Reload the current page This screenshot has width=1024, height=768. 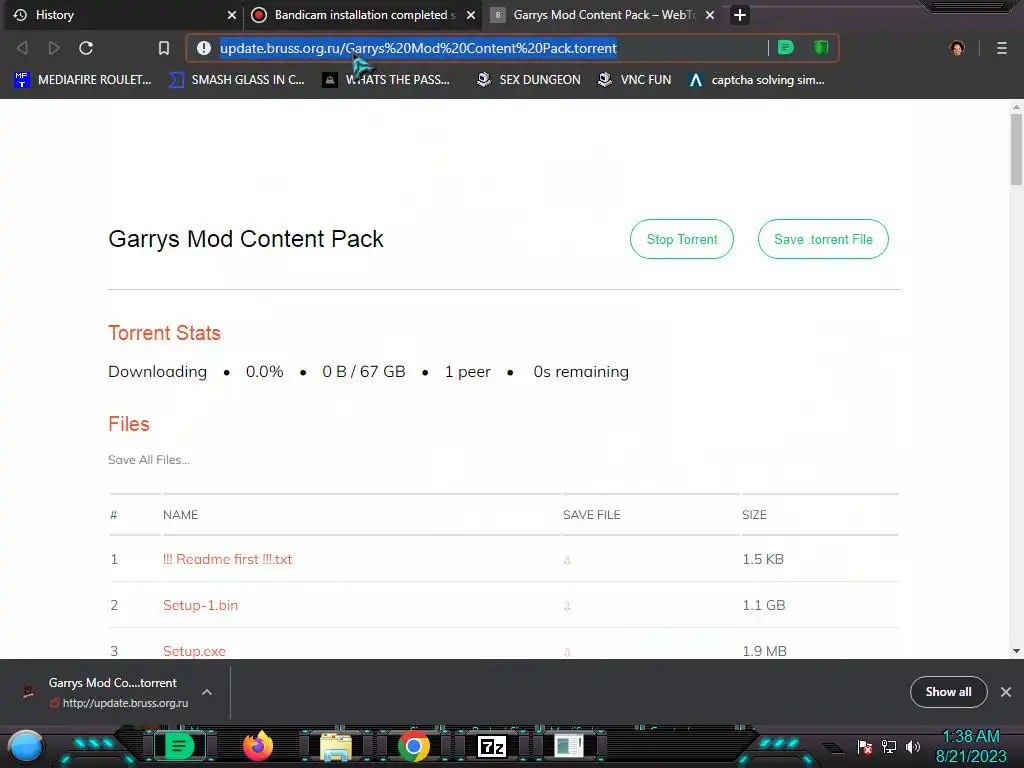[x=86, y=48]
